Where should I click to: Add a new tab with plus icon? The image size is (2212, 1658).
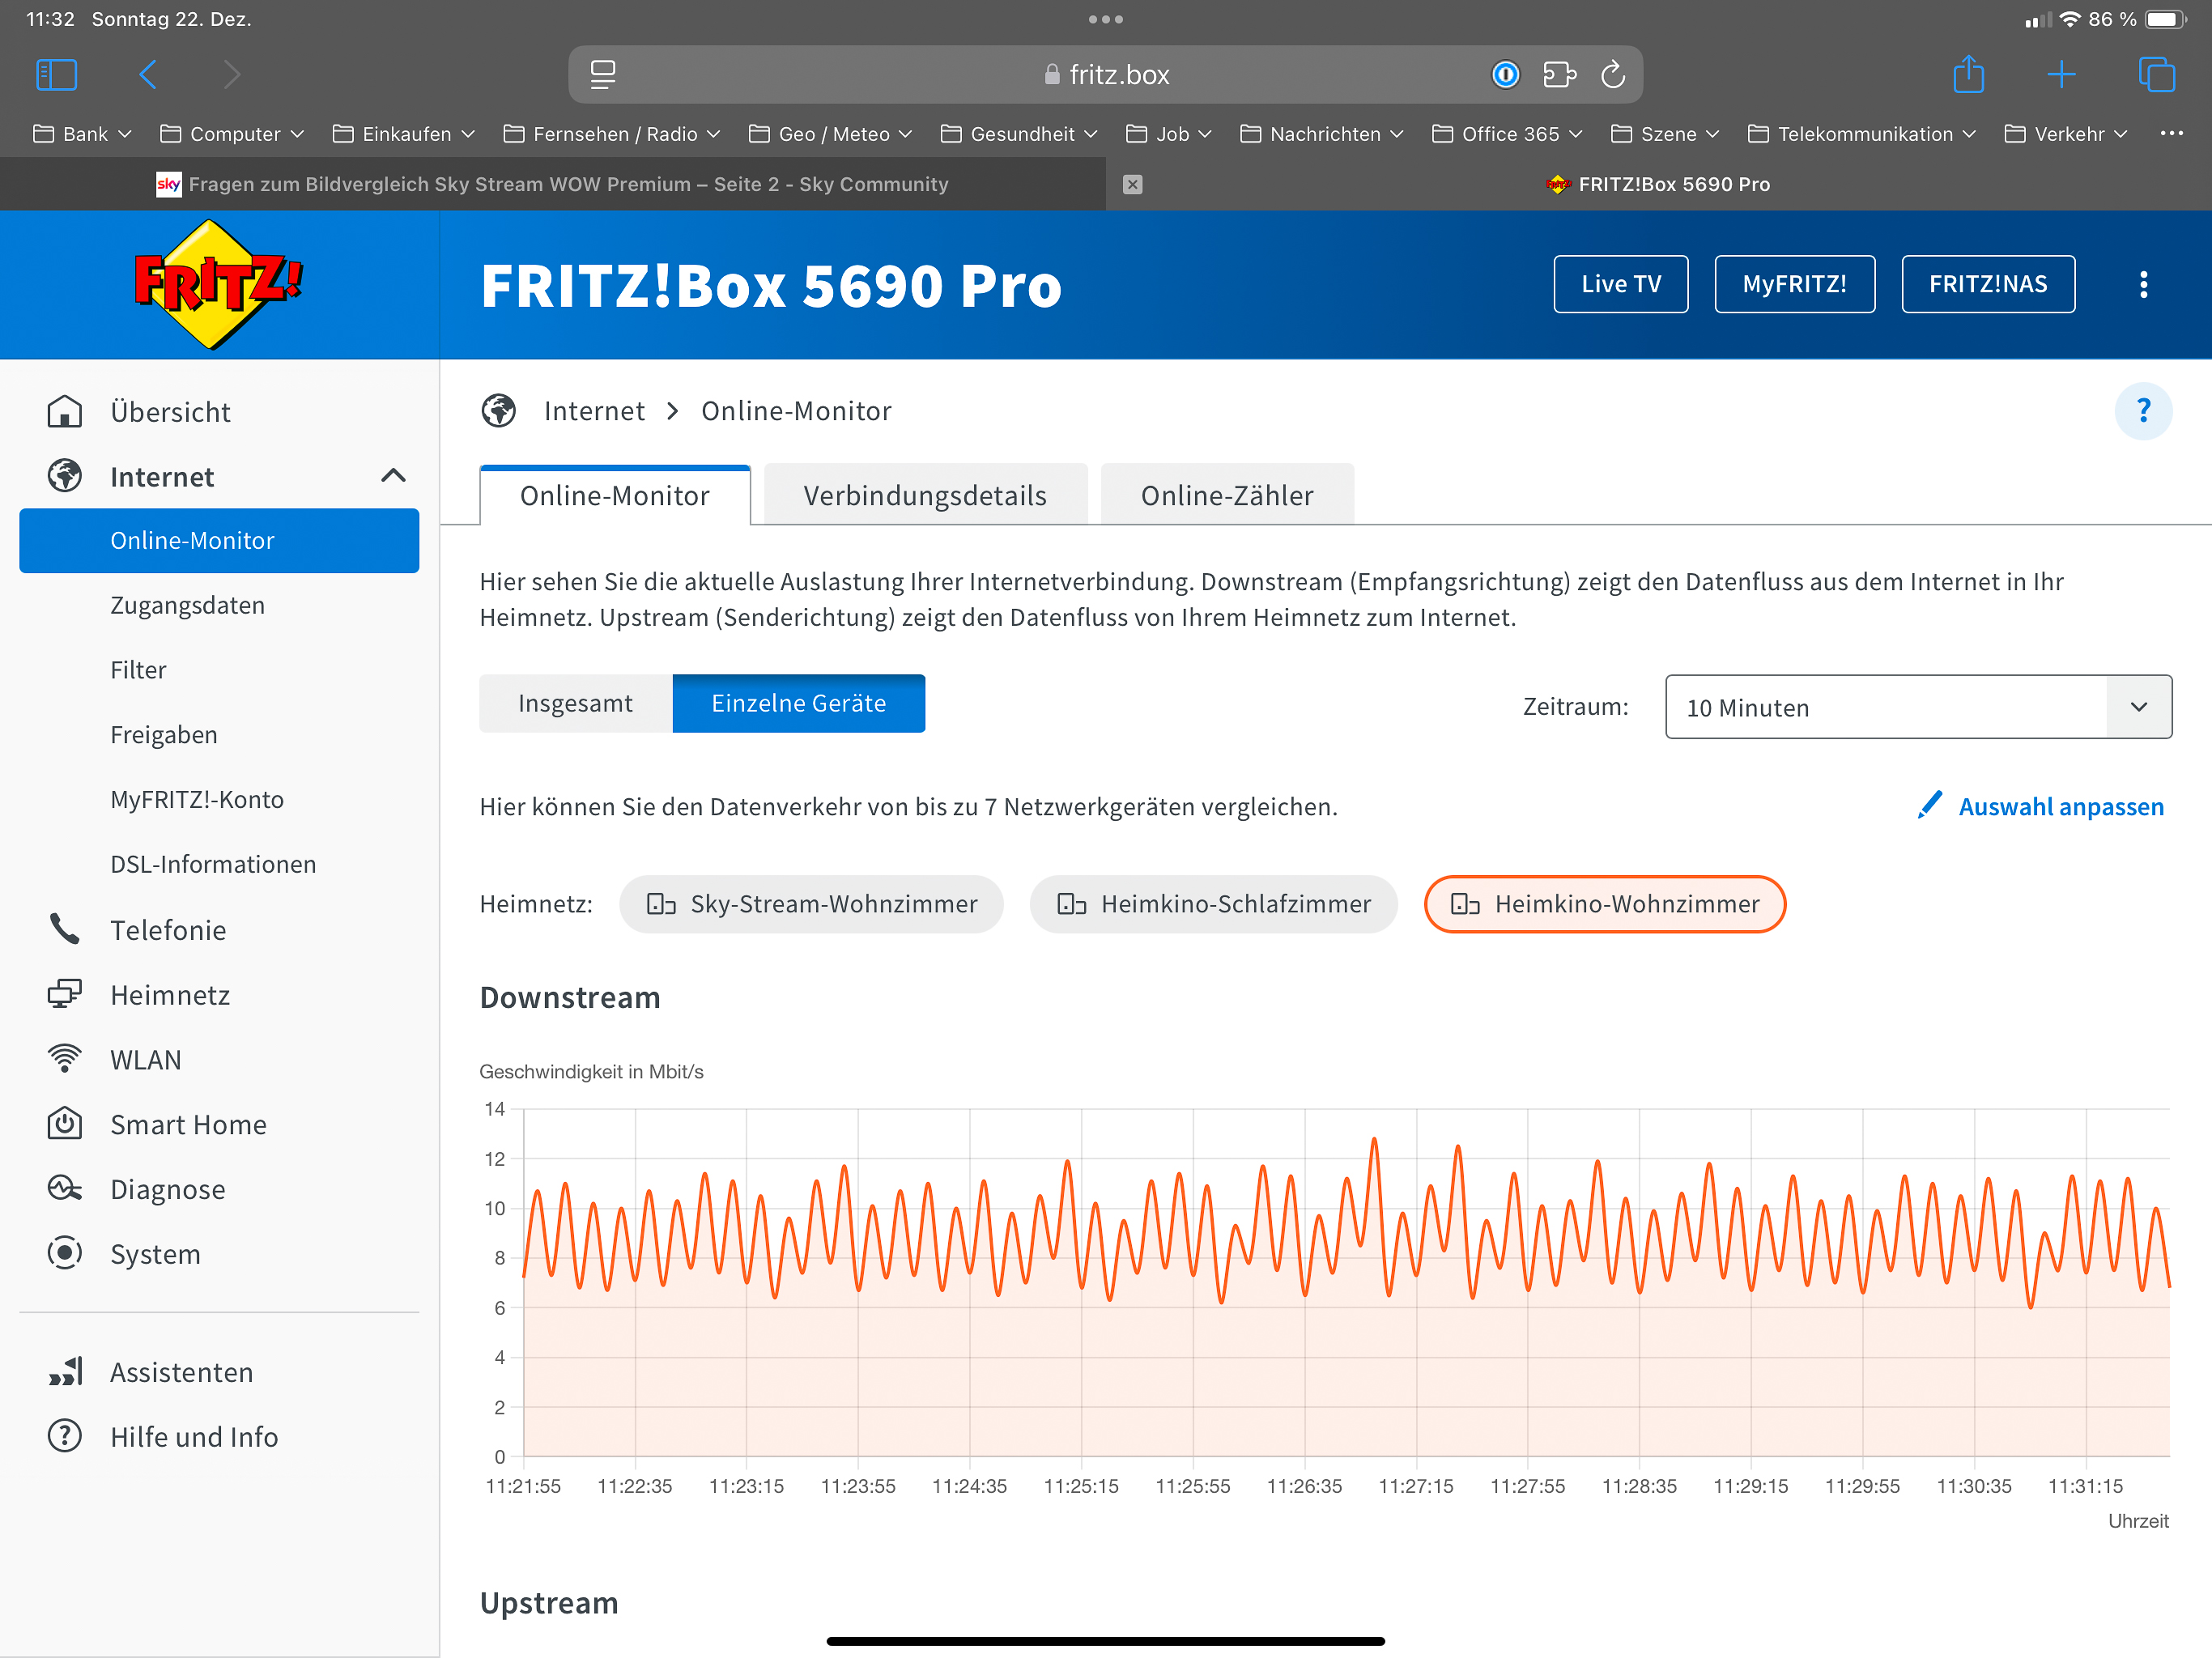point(2061,75)
